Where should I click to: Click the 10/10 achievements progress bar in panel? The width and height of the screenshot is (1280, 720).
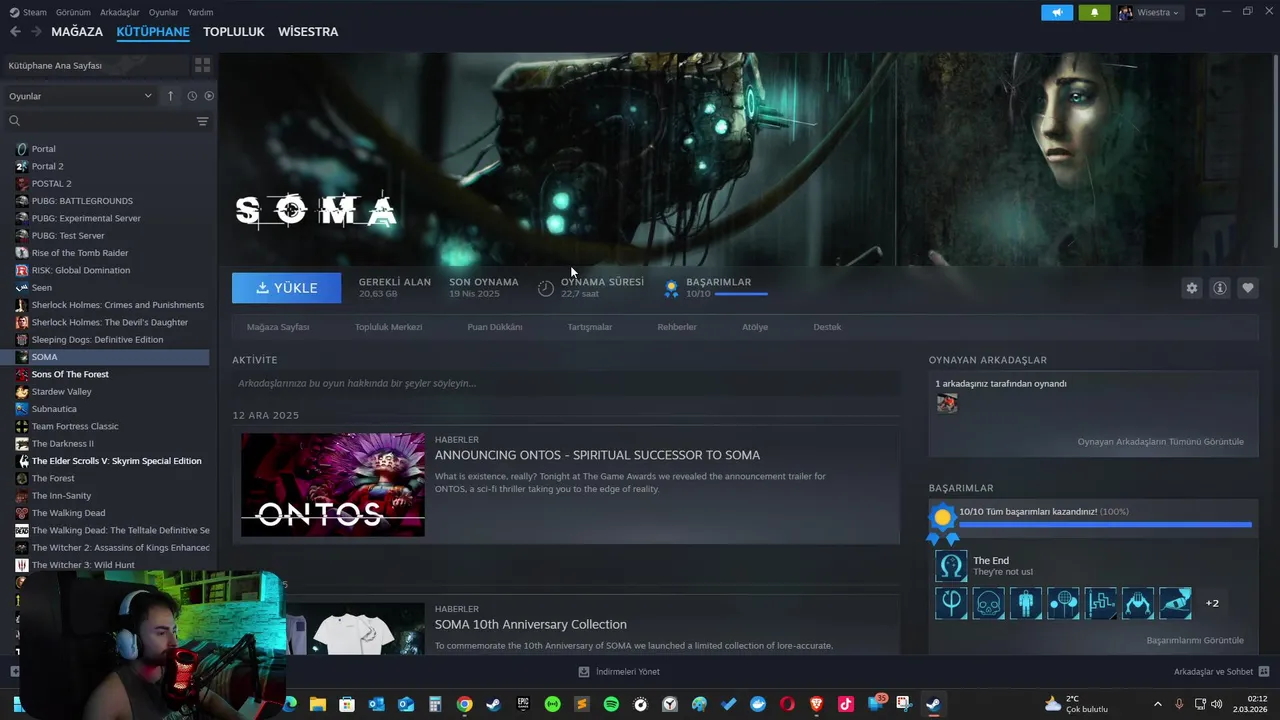click(x=1105, y=524)
